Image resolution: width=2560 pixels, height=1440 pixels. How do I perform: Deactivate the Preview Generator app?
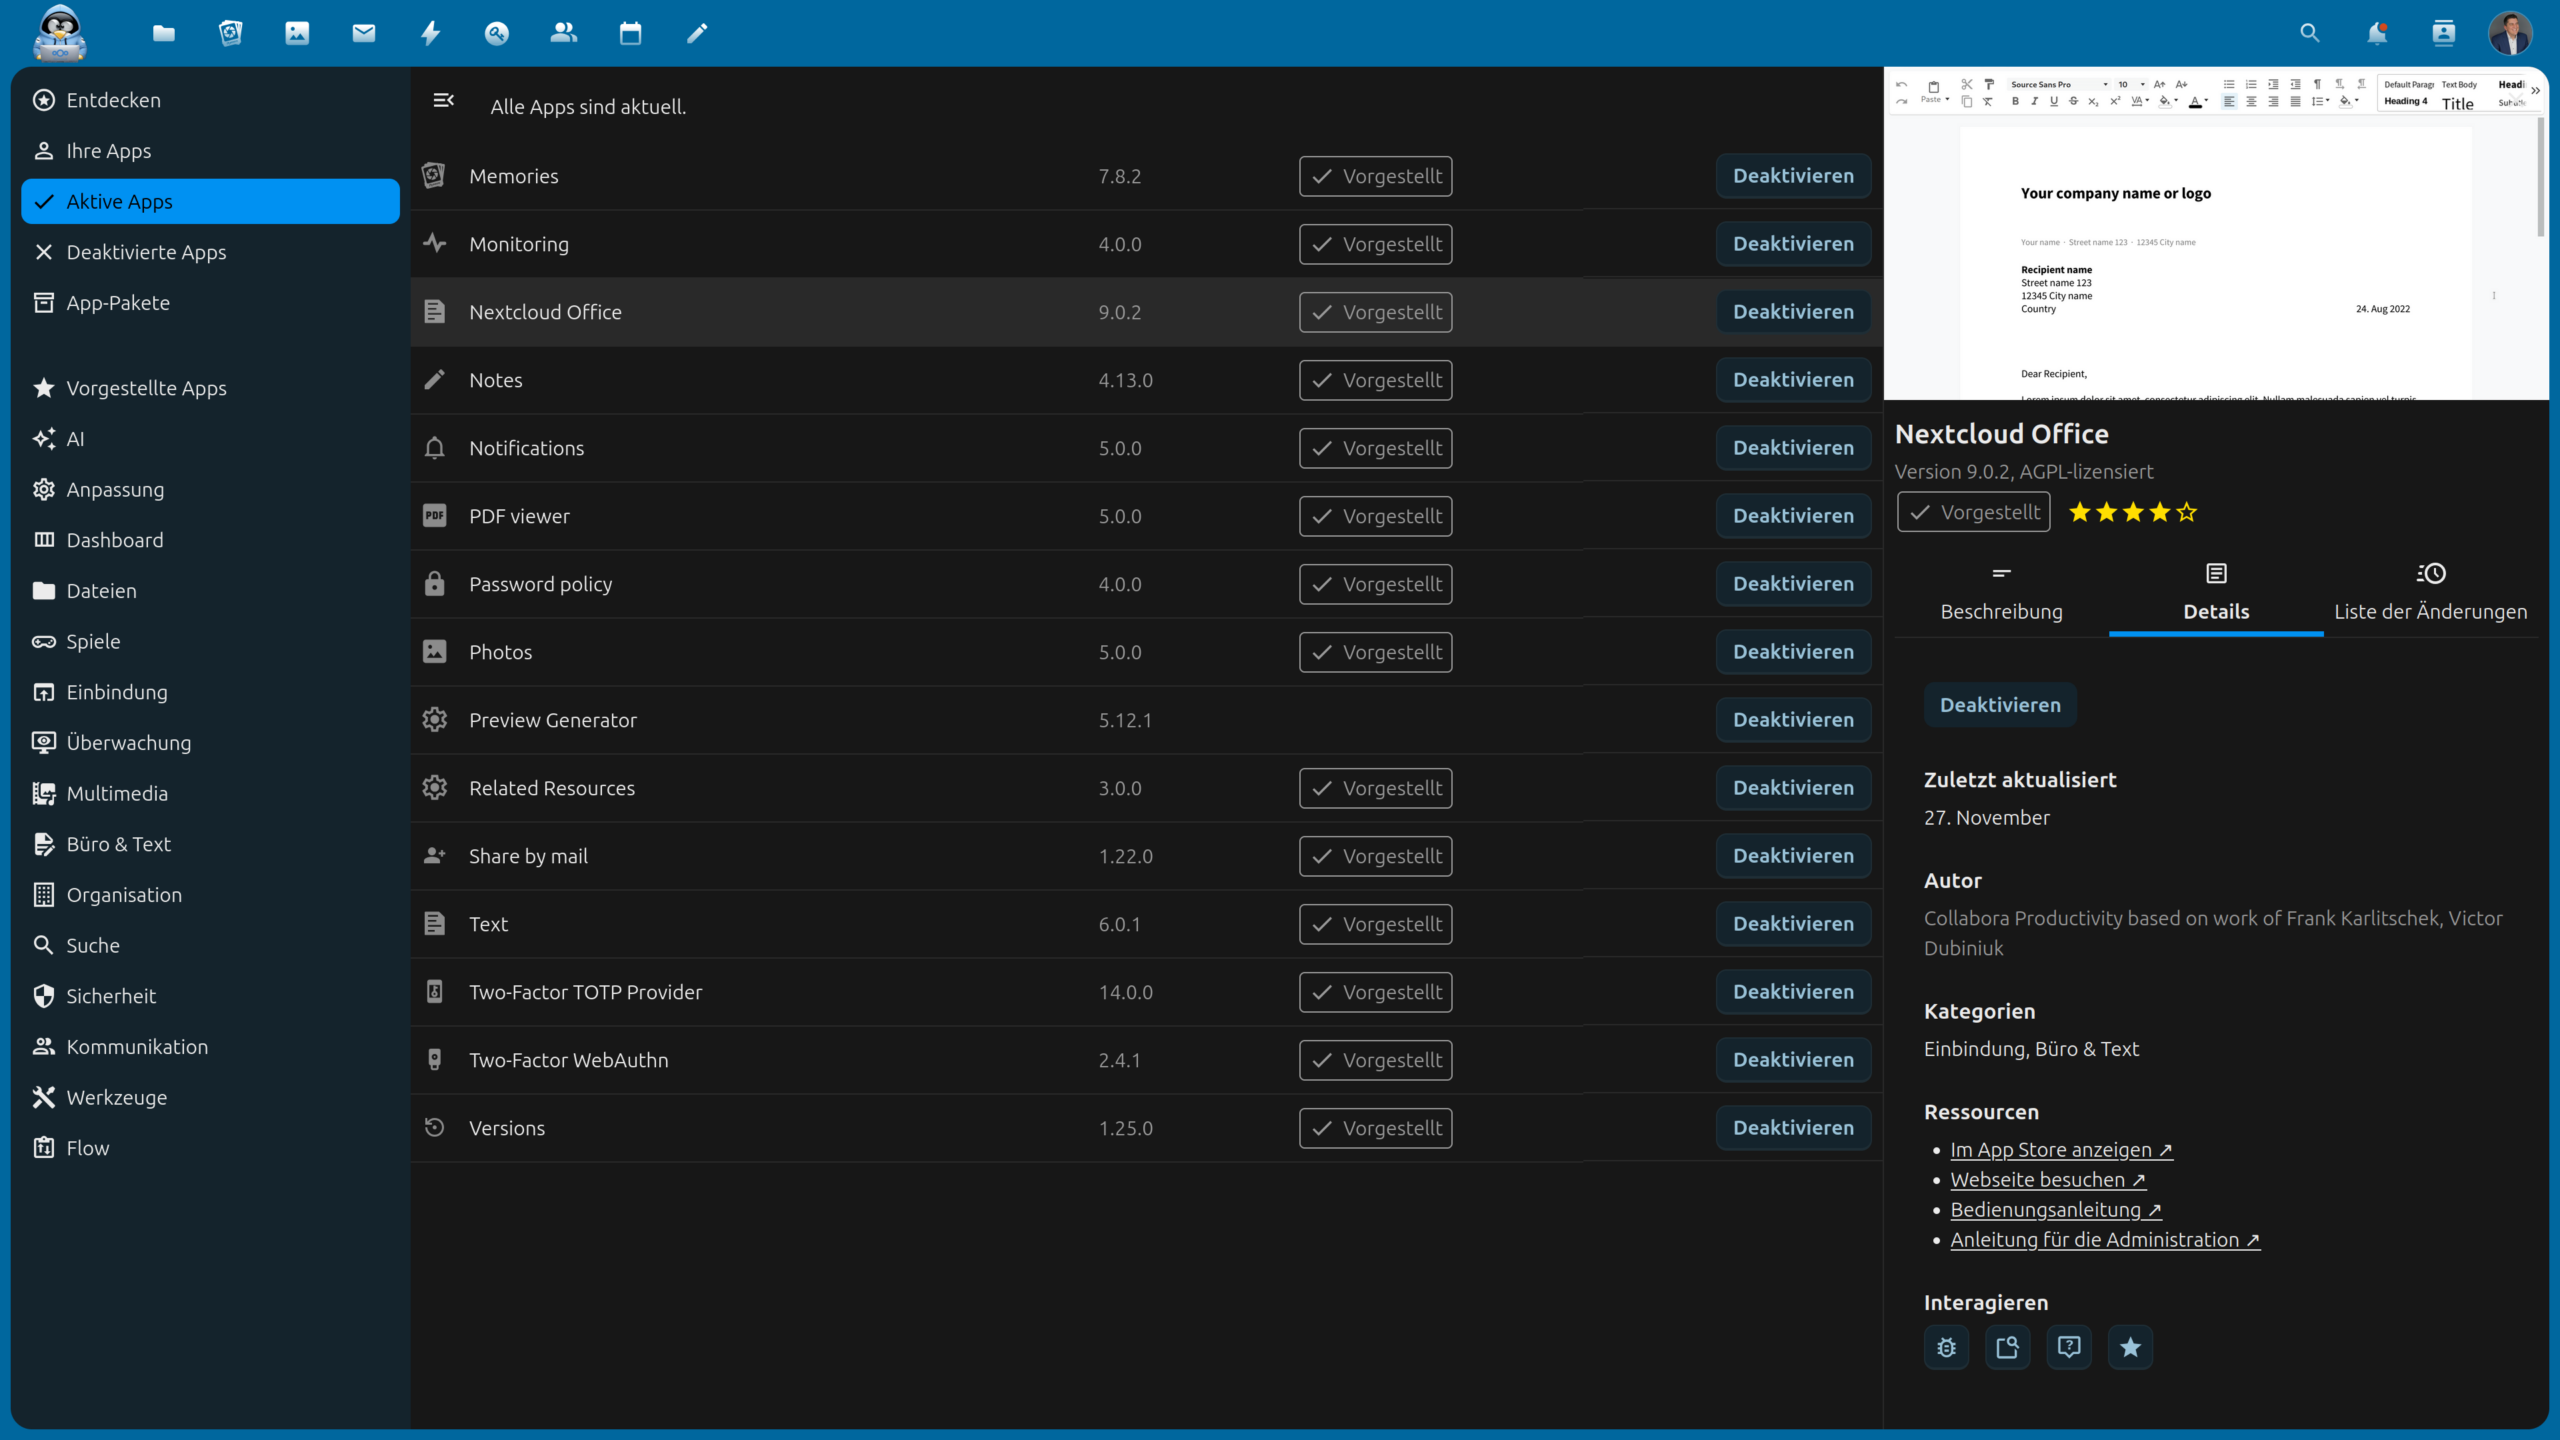1793,720
